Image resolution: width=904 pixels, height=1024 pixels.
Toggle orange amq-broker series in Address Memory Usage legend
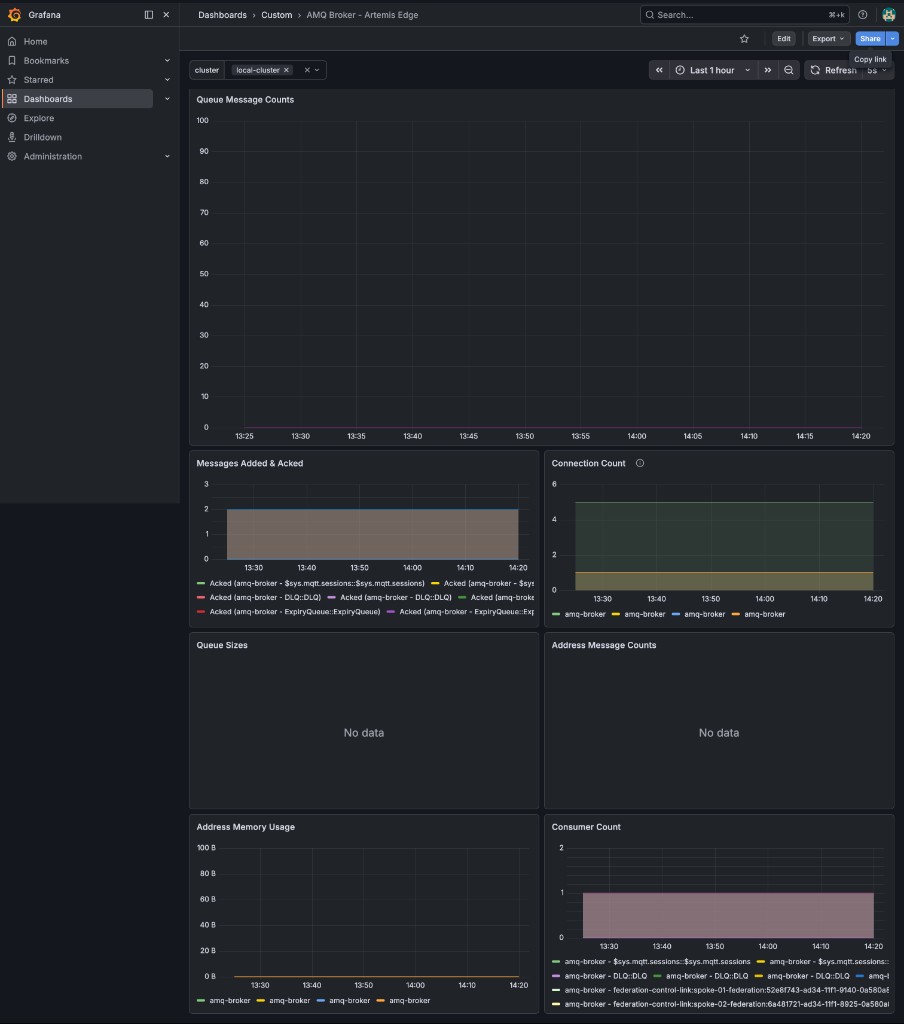point(410,1000)
